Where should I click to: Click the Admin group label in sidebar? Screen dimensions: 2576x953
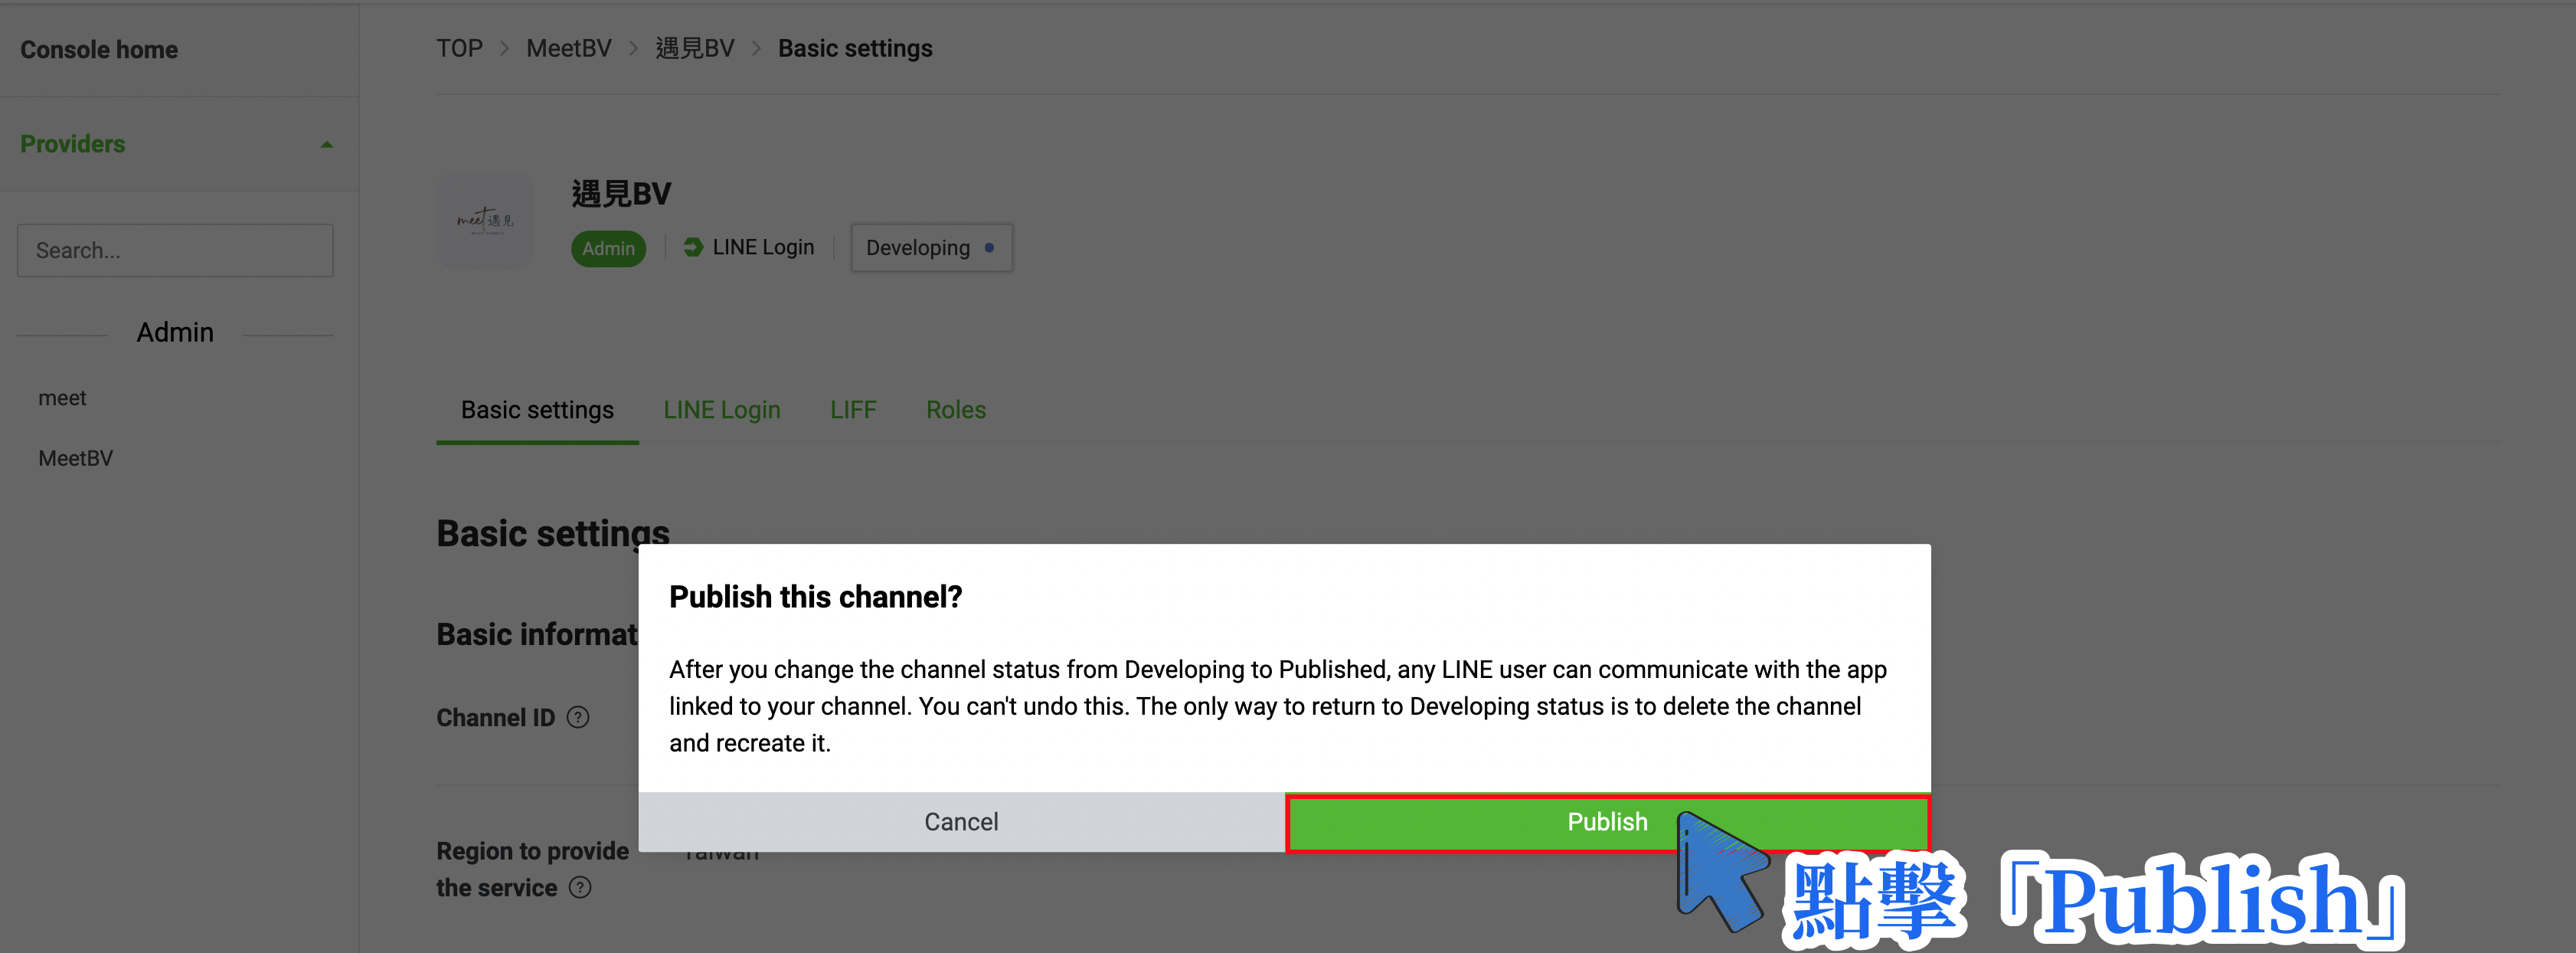point(175,332)
